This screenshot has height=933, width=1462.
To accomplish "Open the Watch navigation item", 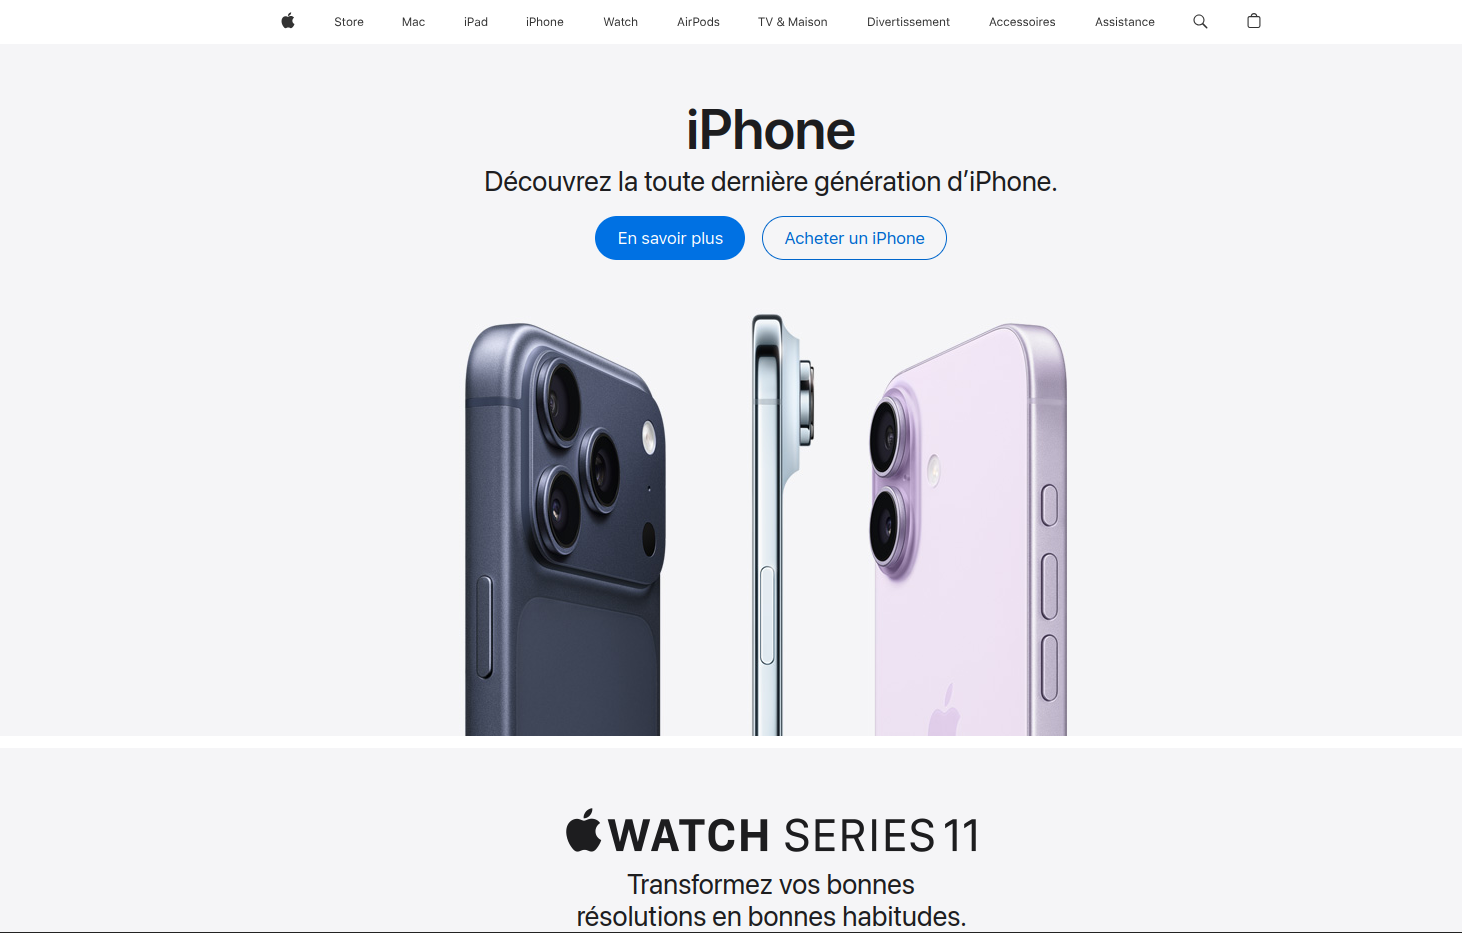I will point(621,22).
